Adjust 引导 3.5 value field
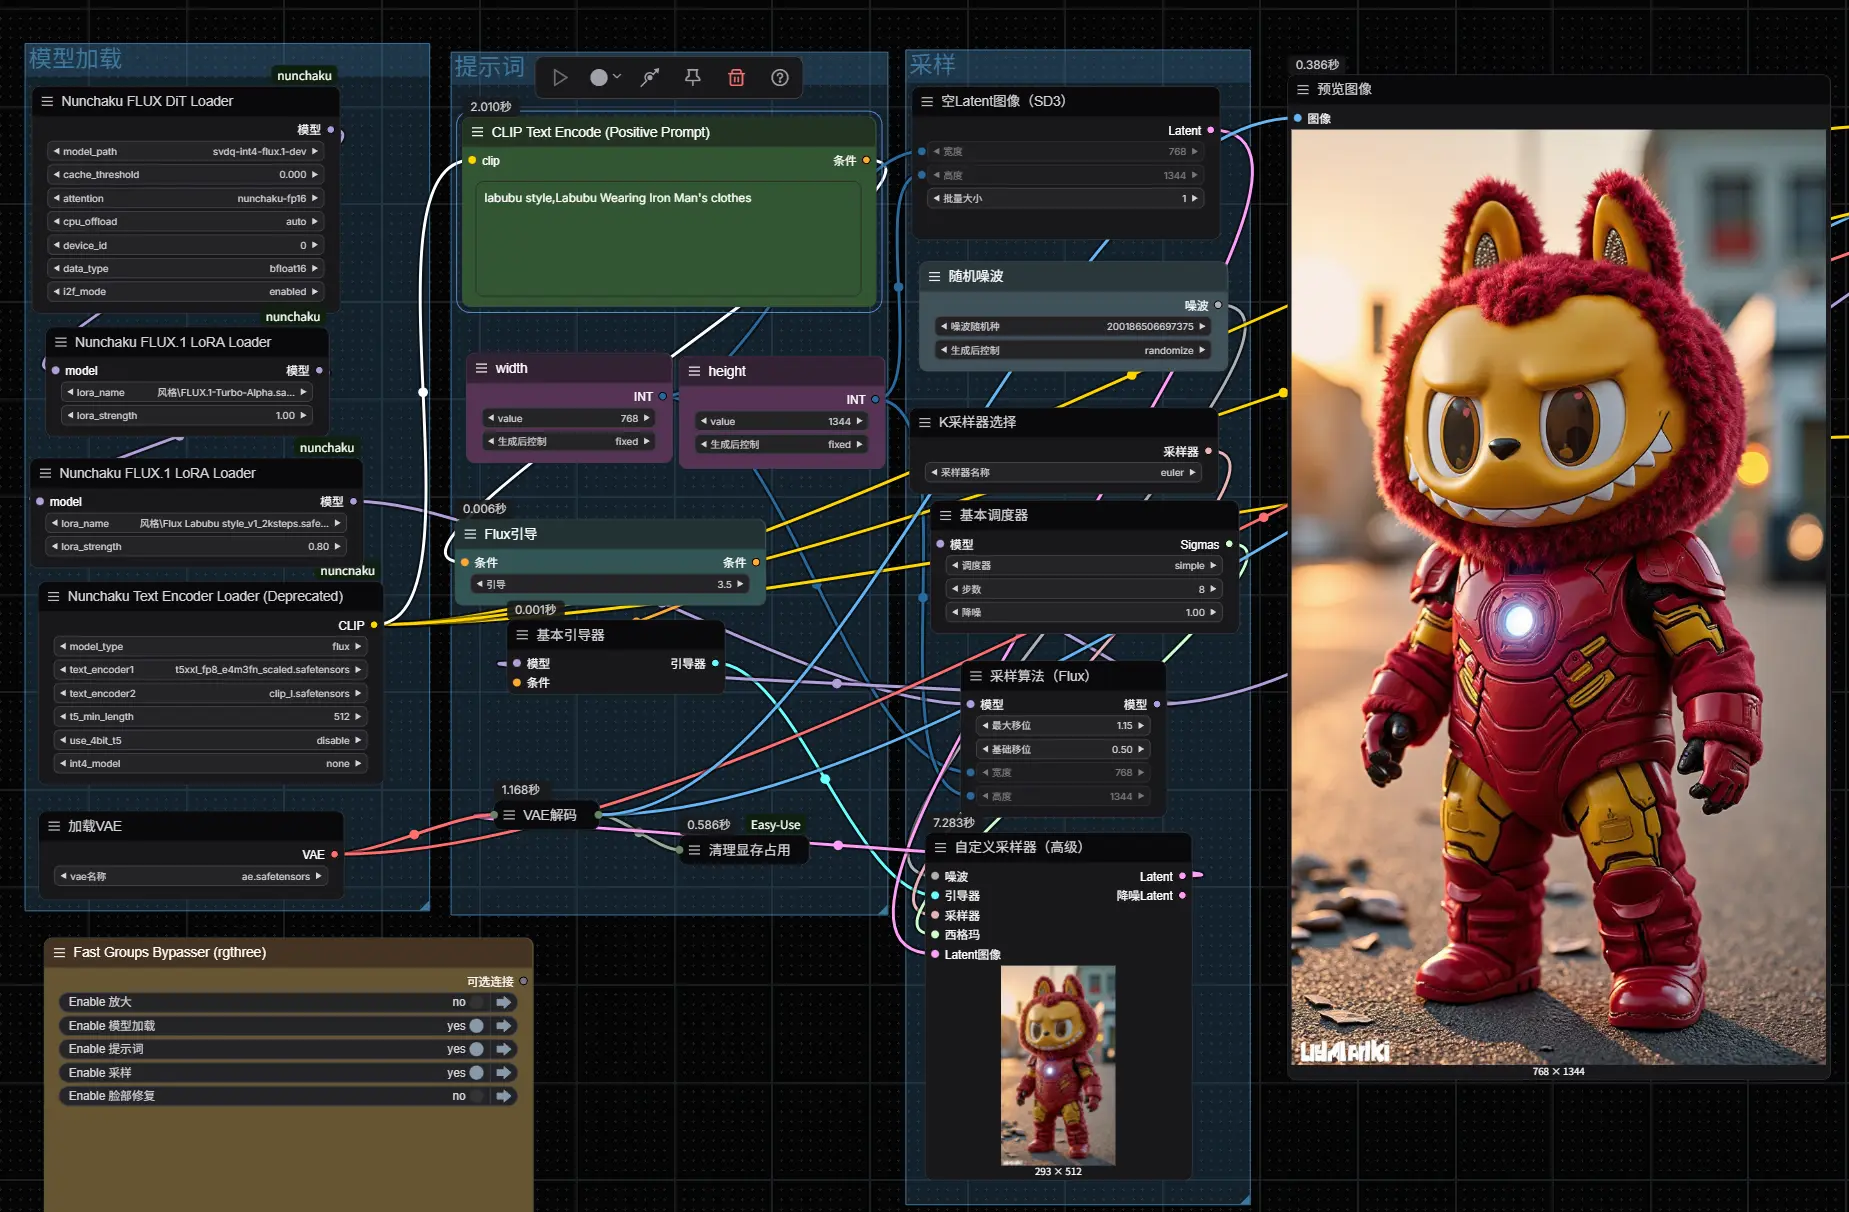The image size is (1849, 1212). pyautogui.click(x=610, y=585)
